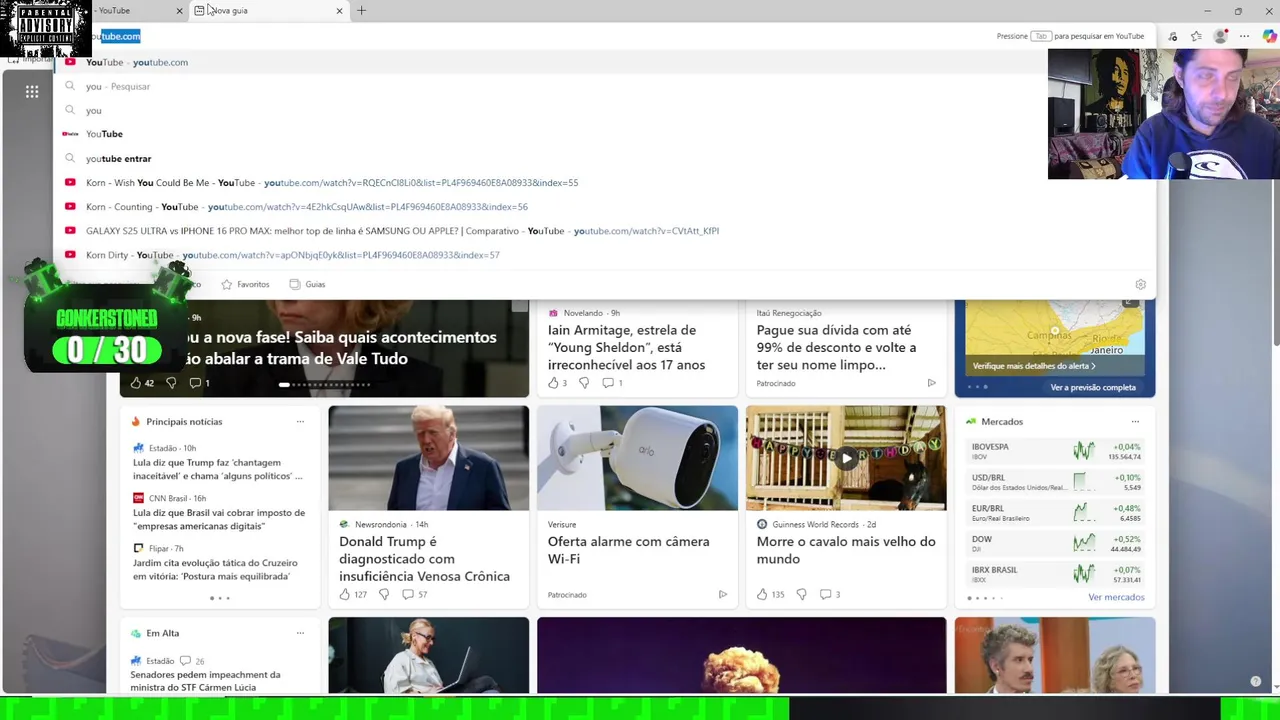Image resolution: width=1280 pixels, height=720 pixels.
Task: Open Galaxy S25 Ultra vs iPhone suggestion
Action: coord(604,231)
